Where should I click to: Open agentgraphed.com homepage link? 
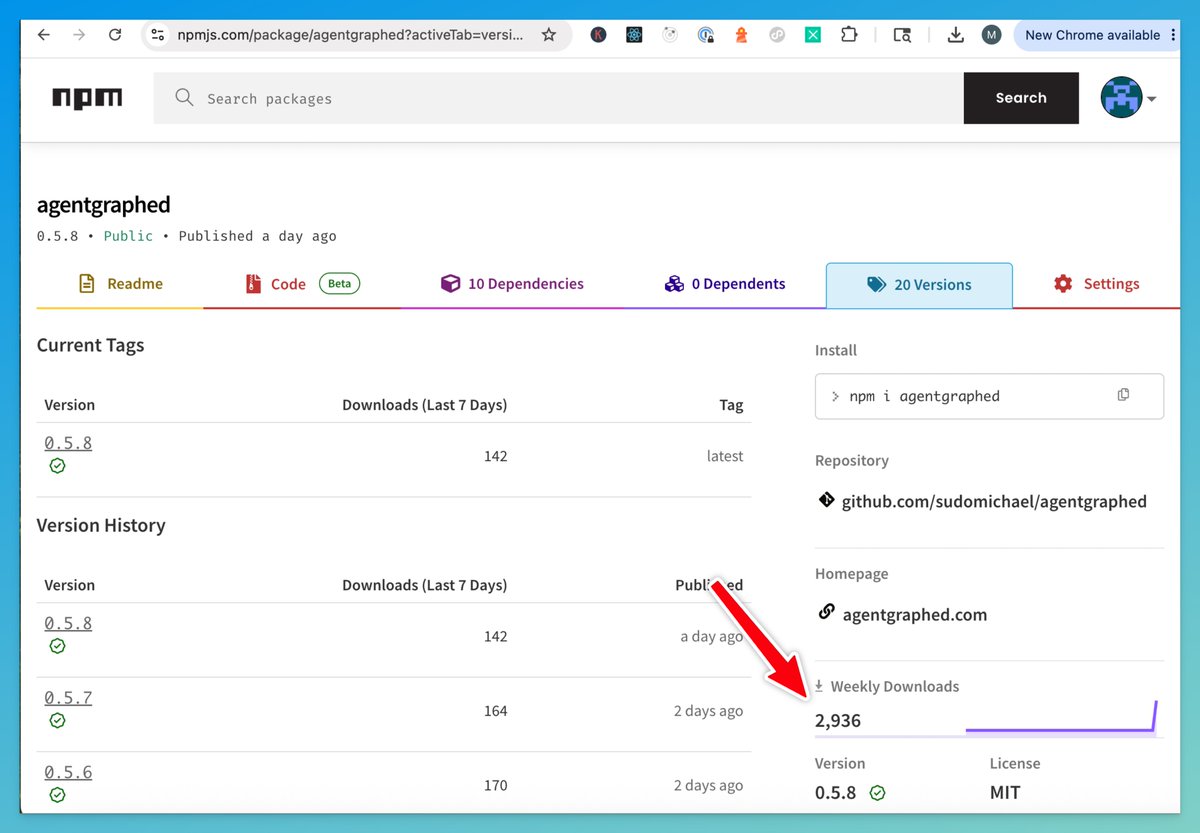pos(914,614)
